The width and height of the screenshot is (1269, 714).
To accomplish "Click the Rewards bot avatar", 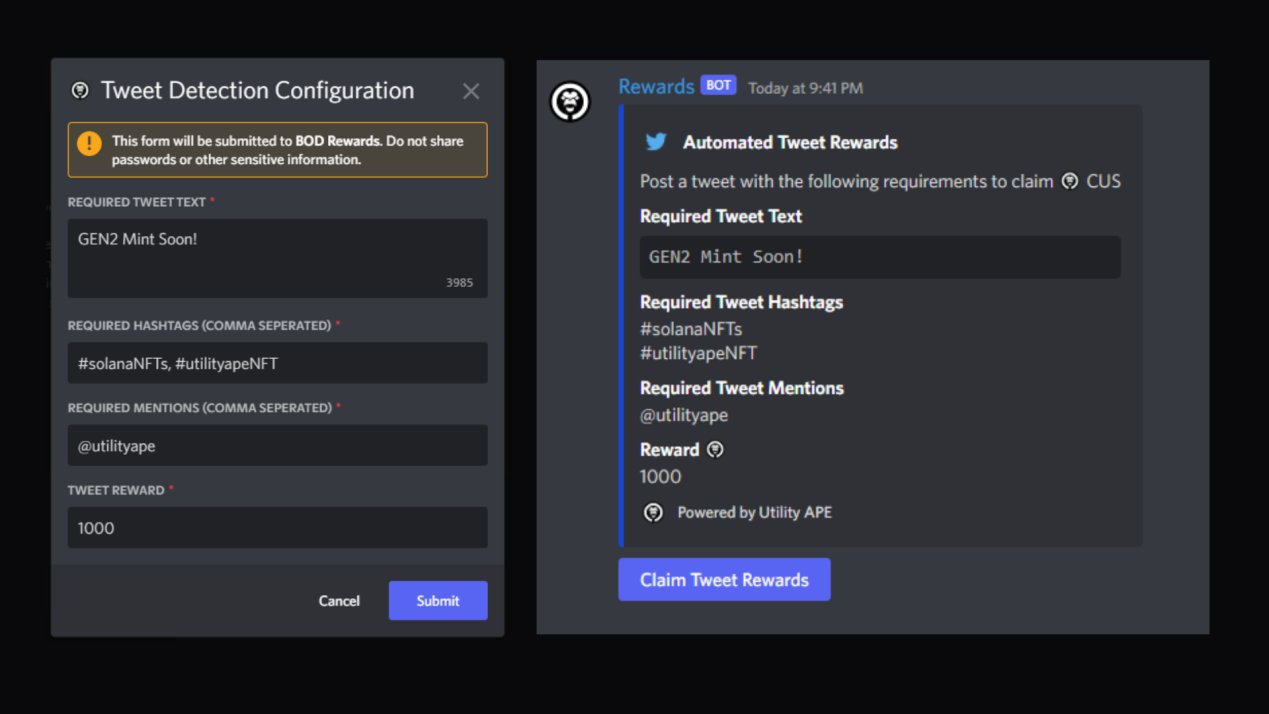I will (570, 102).
